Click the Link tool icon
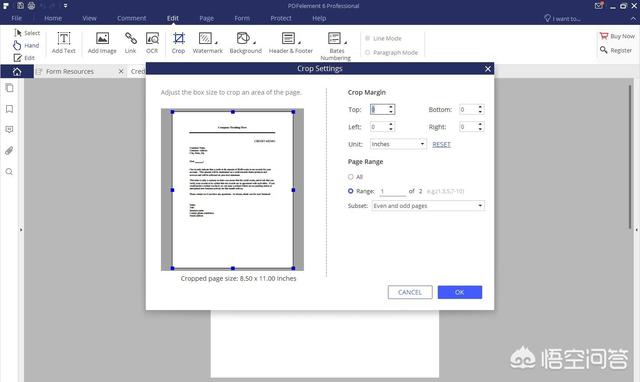Screen dimensions: 640x382 pyautogui.click(x=131, y=39)
